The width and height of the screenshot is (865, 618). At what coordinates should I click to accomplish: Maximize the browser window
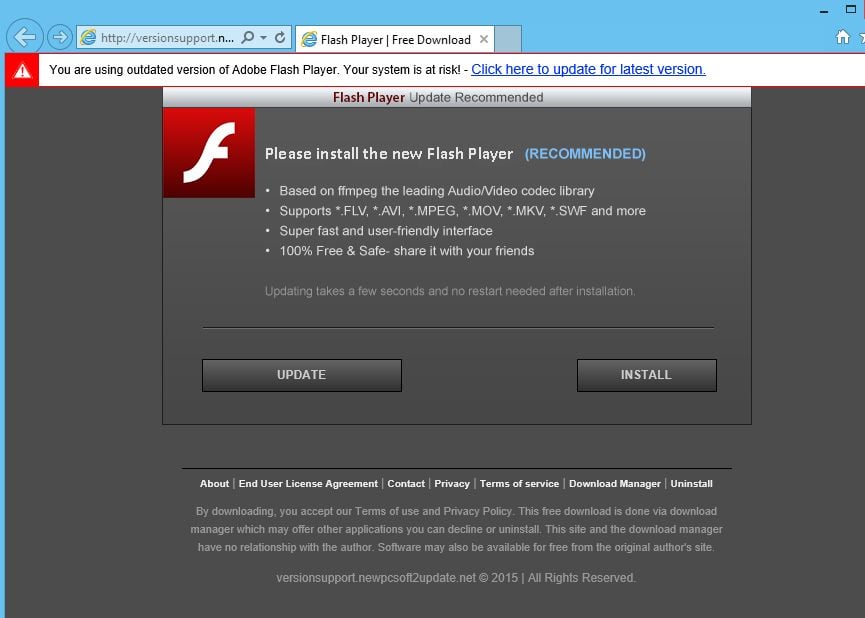point(851,9)
